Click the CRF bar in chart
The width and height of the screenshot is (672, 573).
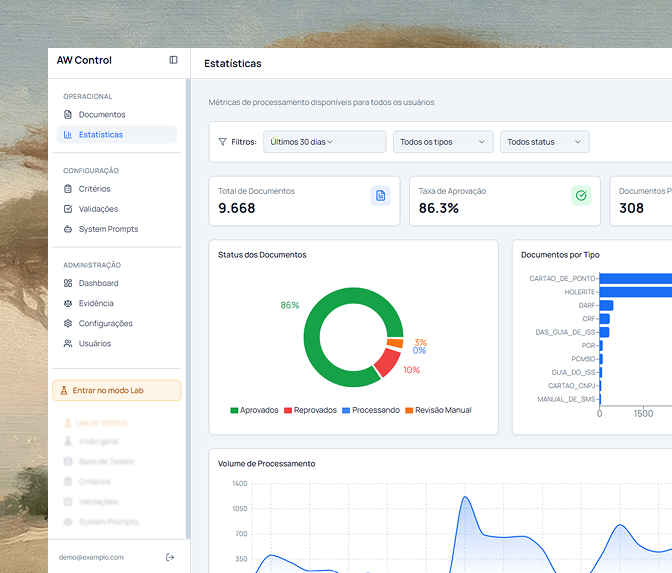[605, 319]
